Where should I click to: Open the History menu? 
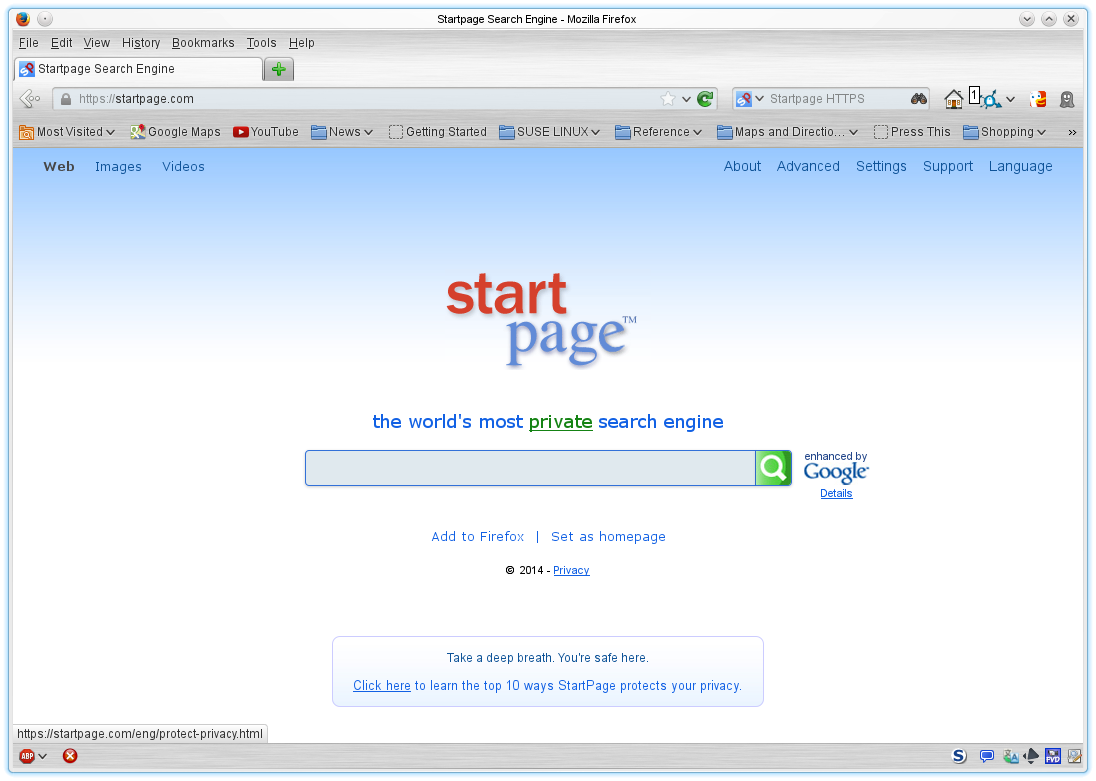click(140, 43)
